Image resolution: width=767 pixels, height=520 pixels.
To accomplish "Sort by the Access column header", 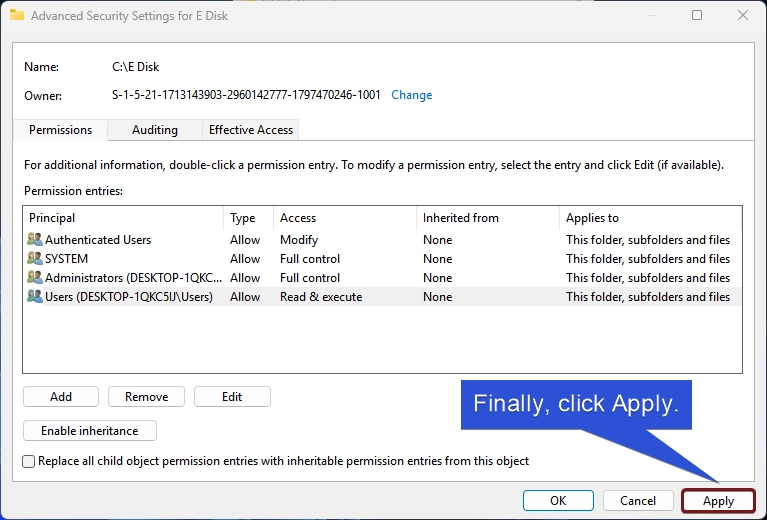I will tap(345, 218).
